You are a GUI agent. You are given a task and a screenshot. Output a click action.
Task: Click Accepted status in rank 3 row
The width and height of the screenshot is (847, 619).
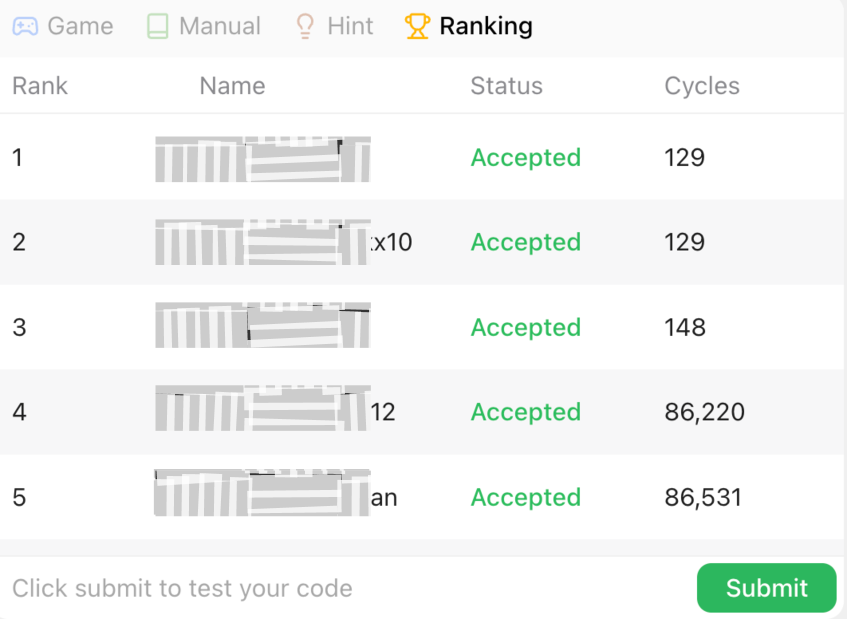click(525, 328)
